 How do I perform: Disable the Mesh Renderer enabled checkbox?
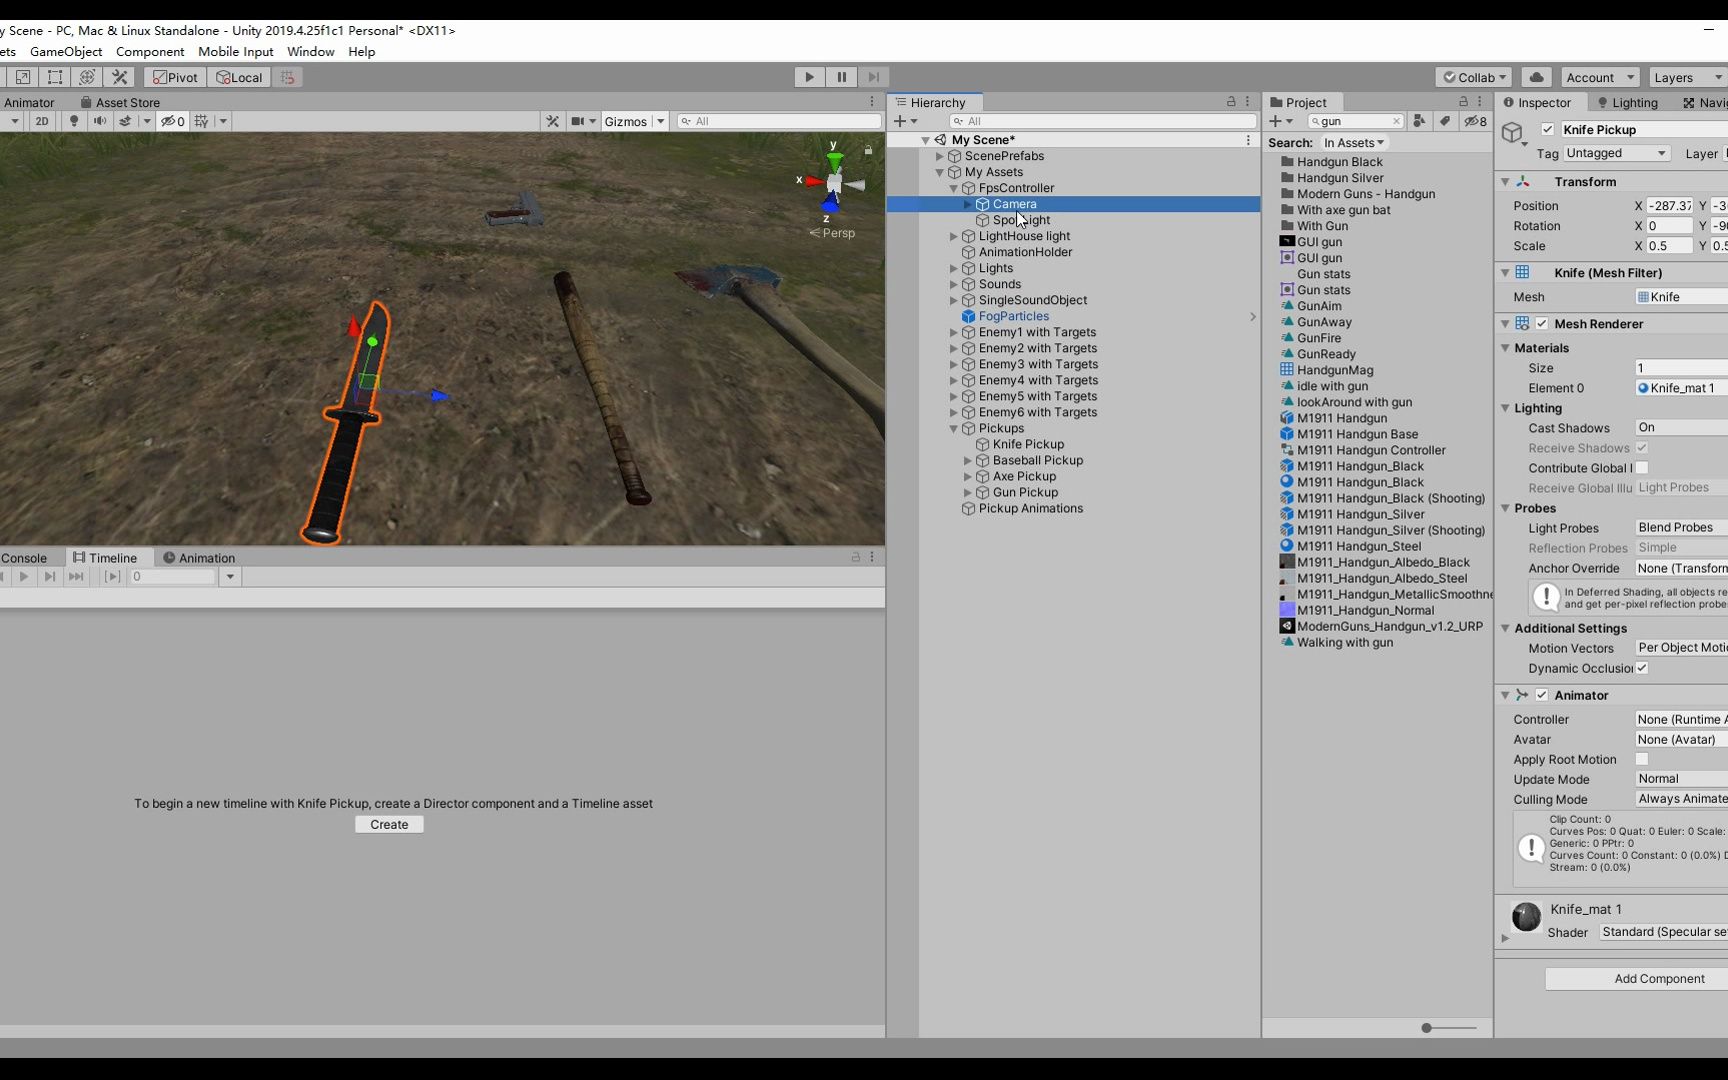coord(1543,323)
